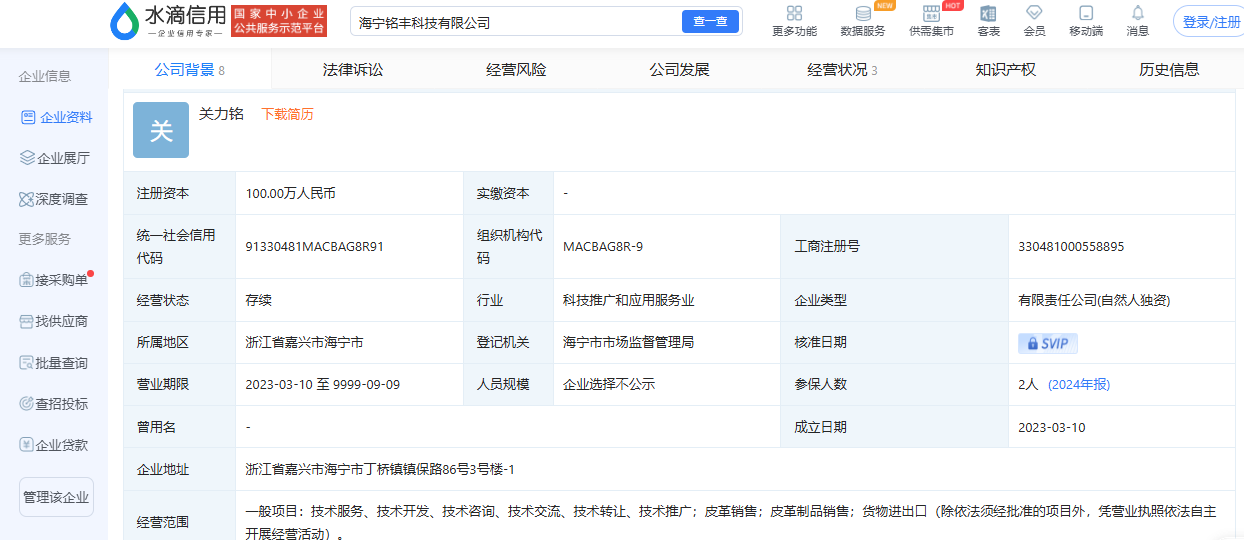Viewport: 1244px width, 540px height.
Task: Open 数据服务 database icon
Action: click(x=862, y=13)
